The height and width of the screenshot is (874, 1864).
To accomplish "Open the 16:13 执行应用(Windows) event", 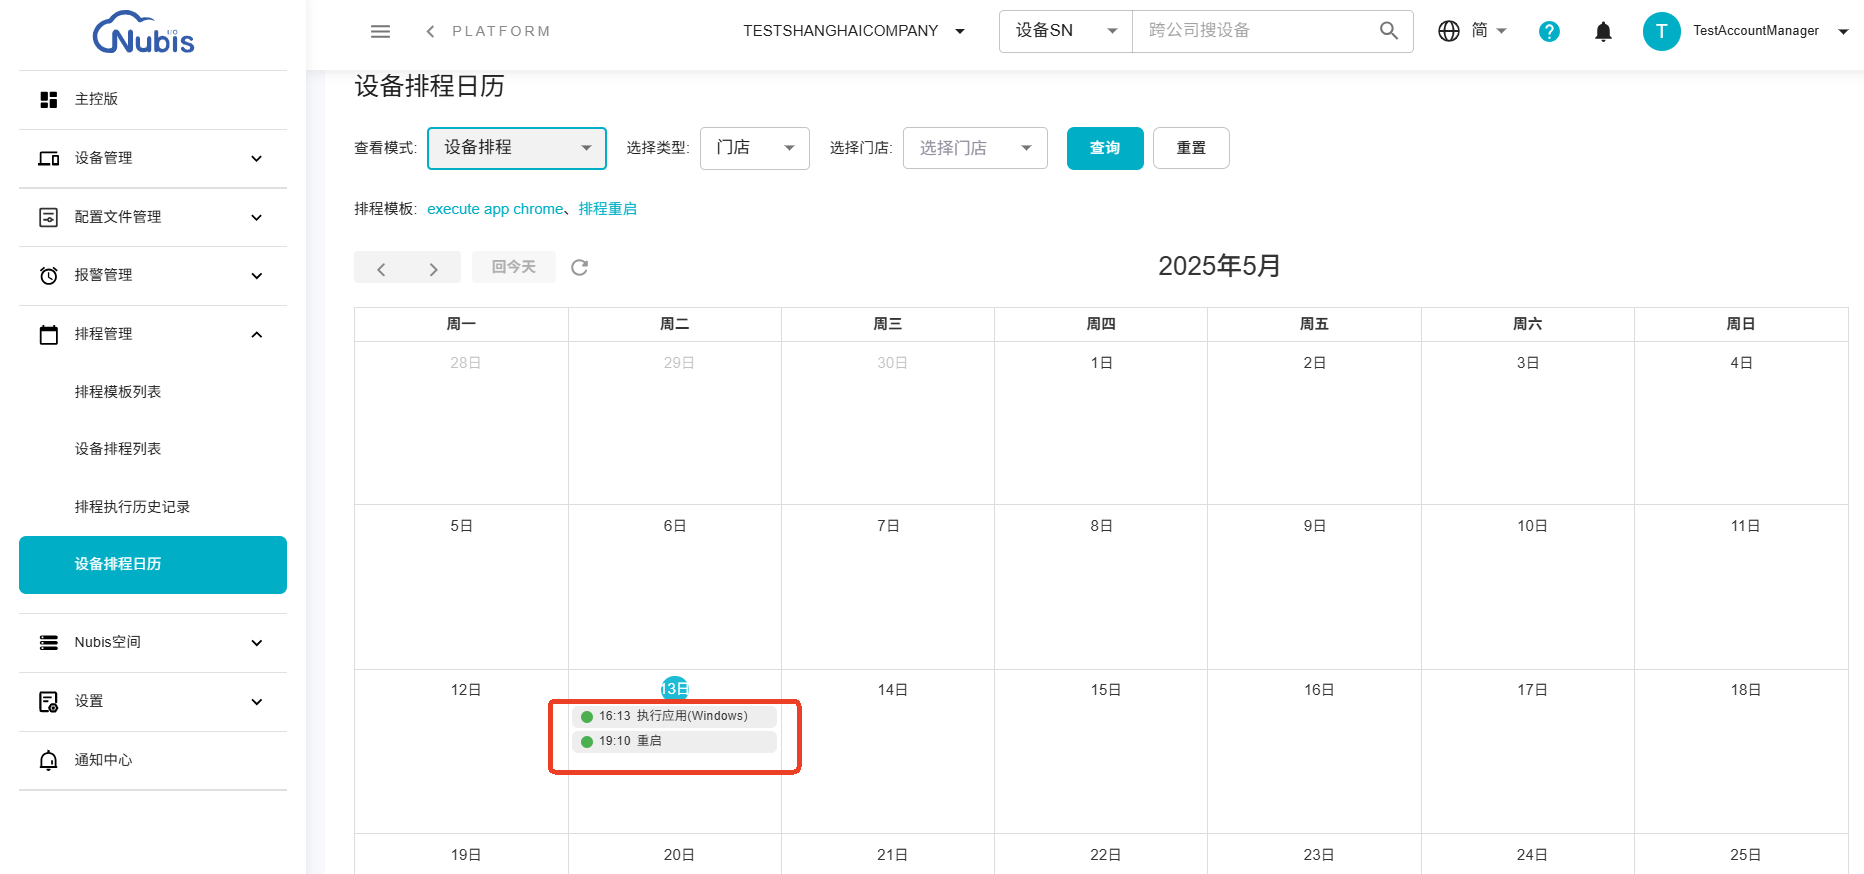I will pos(674,716).
